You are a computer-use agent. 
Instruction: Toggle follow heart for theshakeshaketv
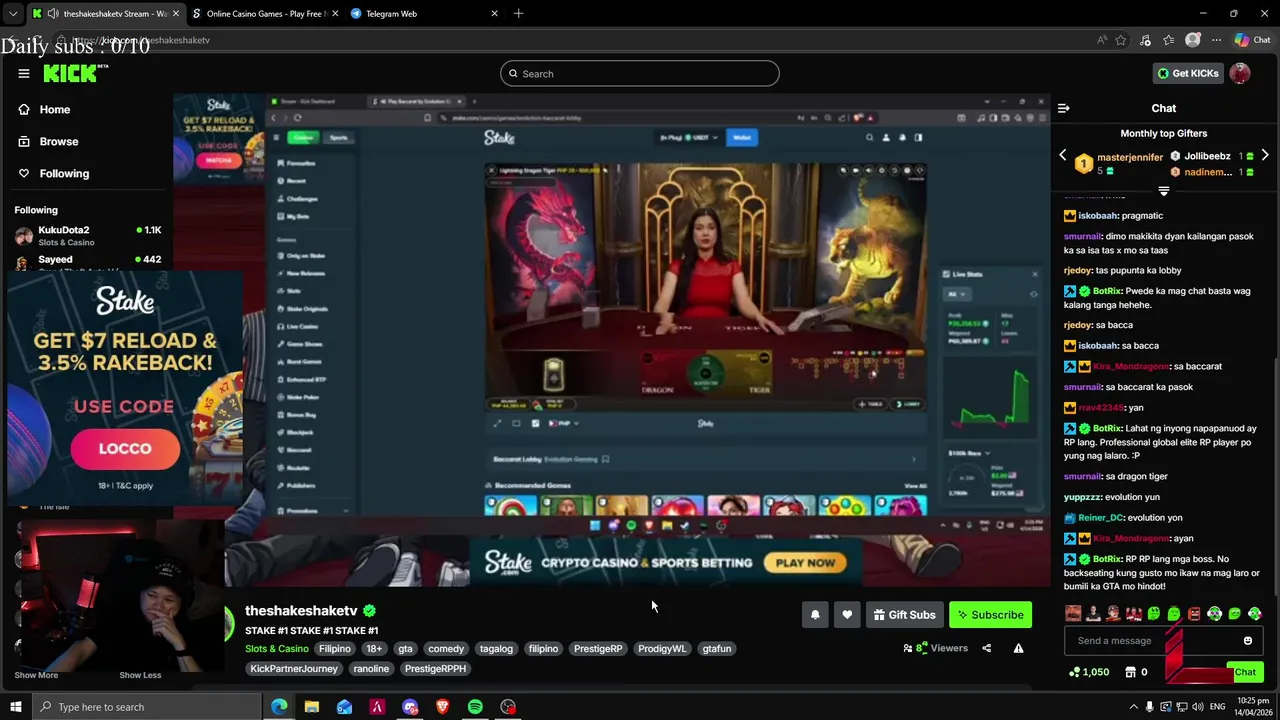click(847, 615)
